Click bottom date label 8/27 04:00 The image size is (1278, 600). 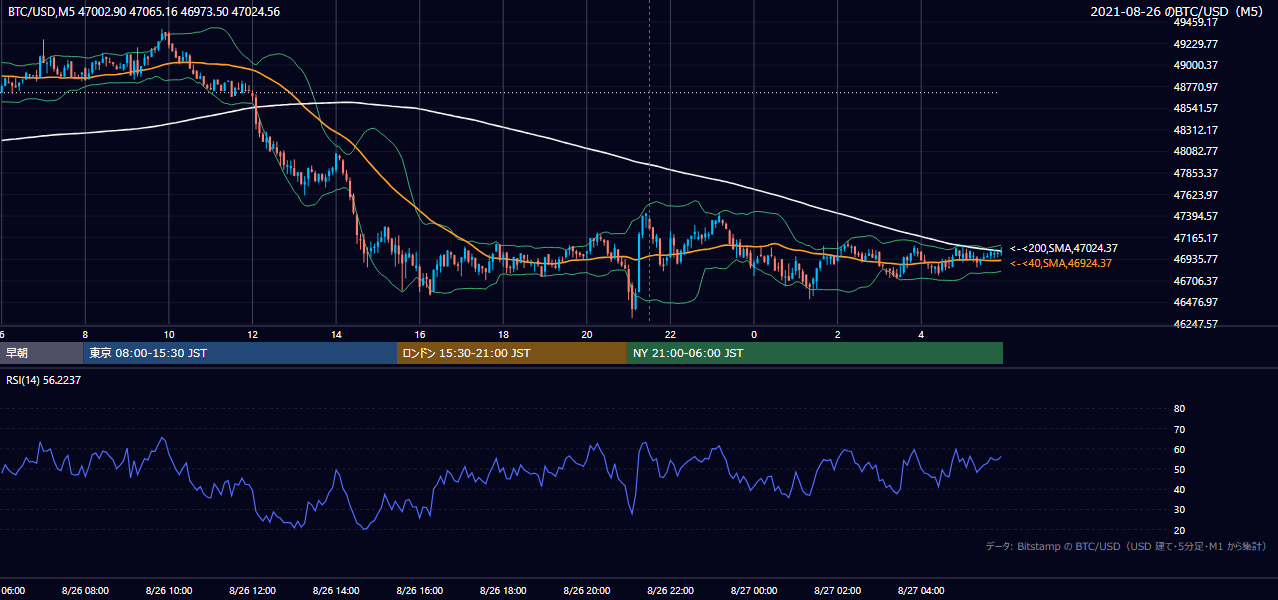921,591
